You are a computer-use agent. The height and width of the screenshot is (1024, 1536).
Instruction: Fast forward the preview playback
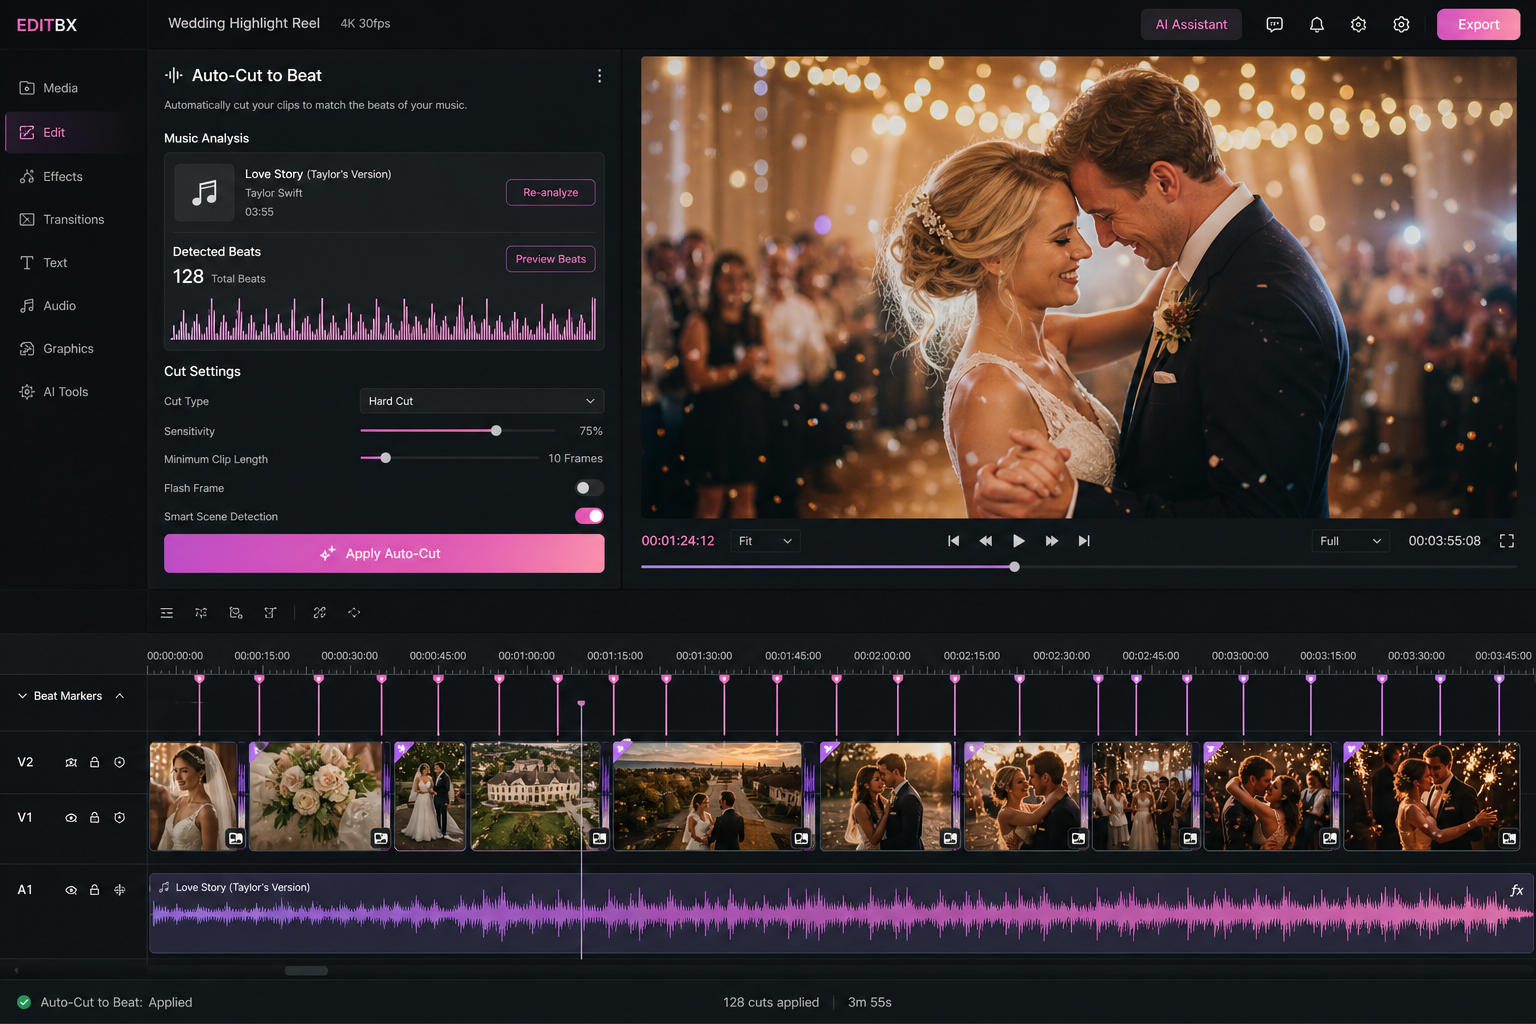(x=1052, y=541)
